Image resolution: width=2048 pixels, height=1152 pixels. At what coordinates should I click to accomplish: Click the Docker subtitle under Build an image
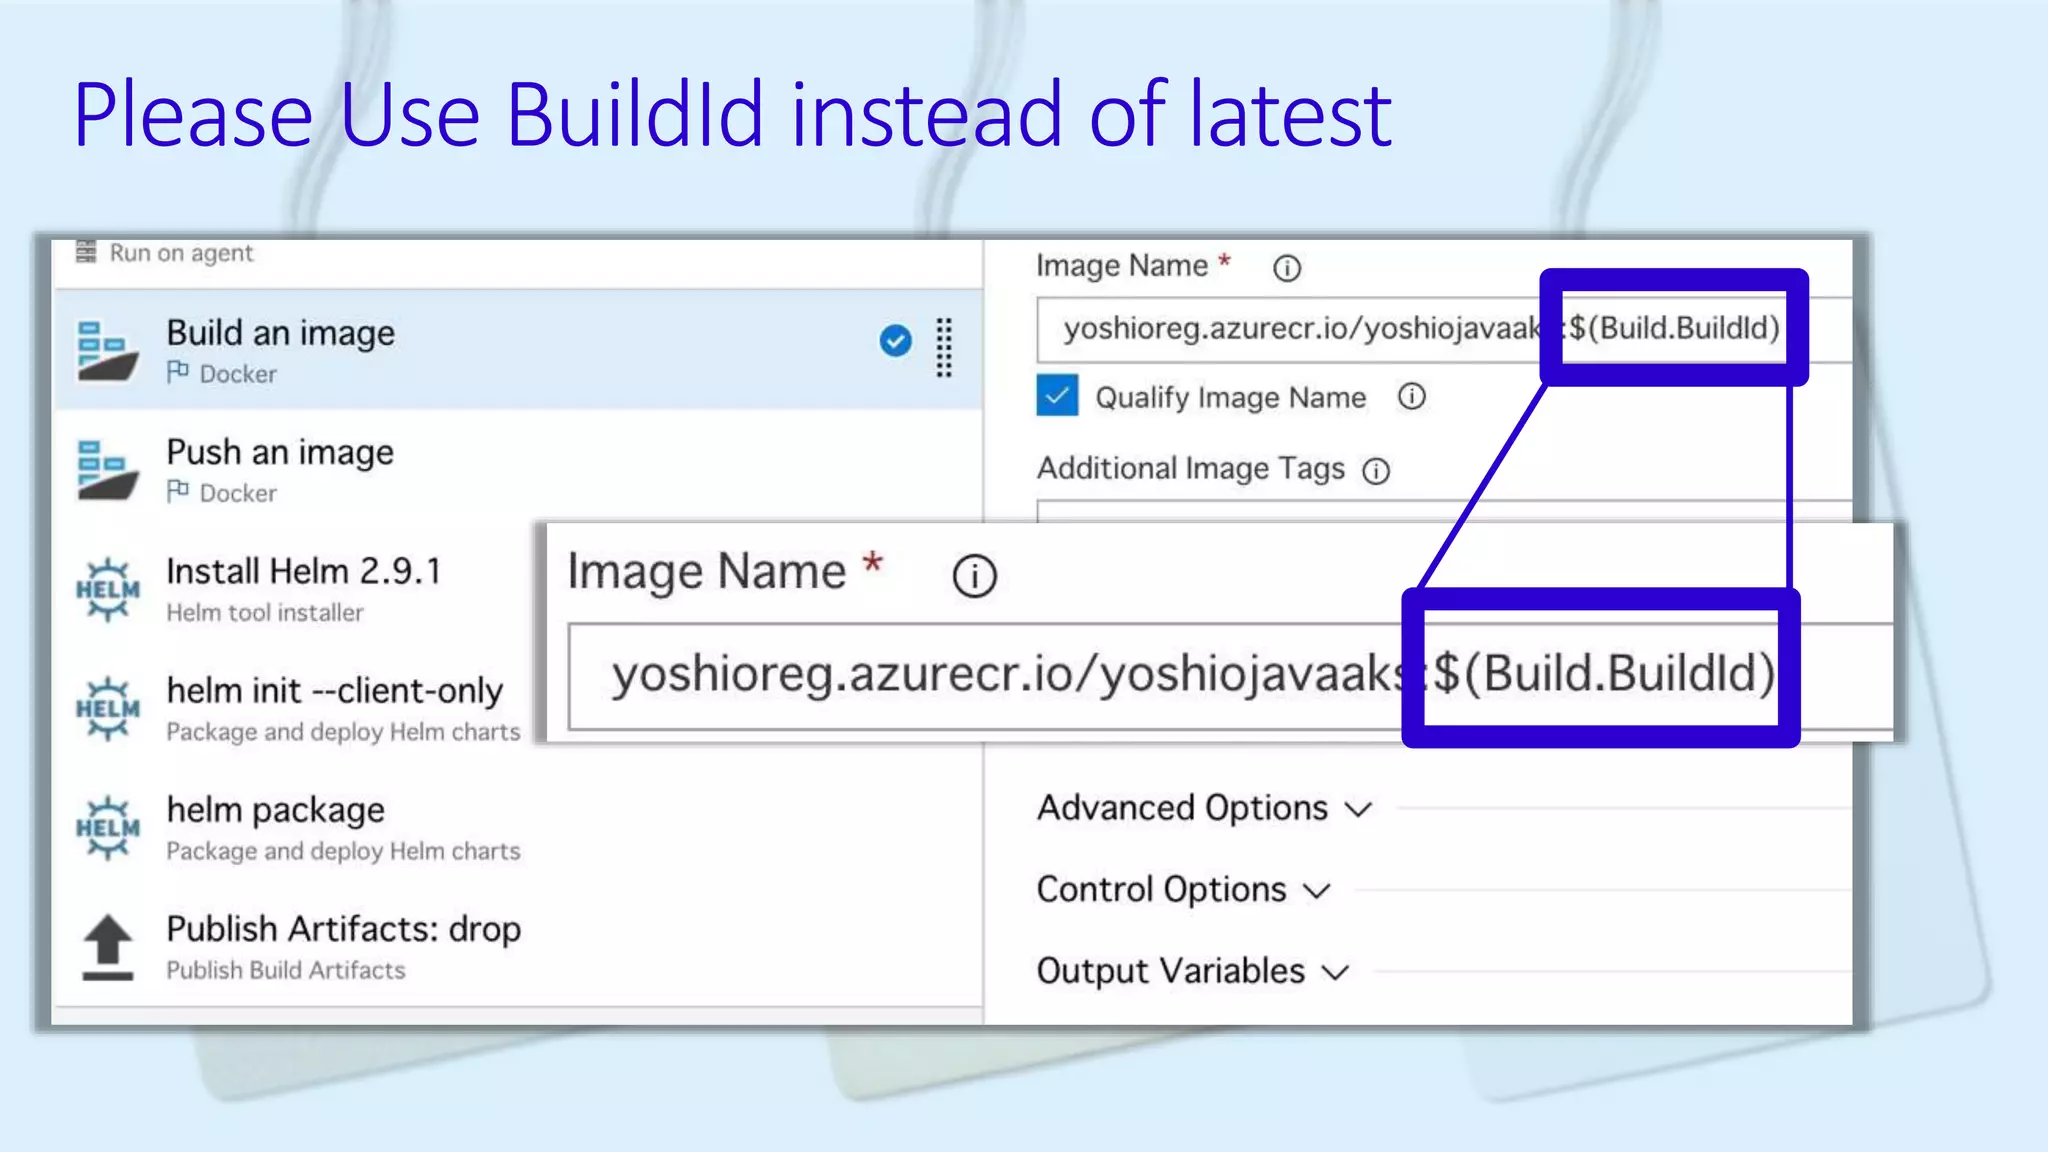pos(238,374)
